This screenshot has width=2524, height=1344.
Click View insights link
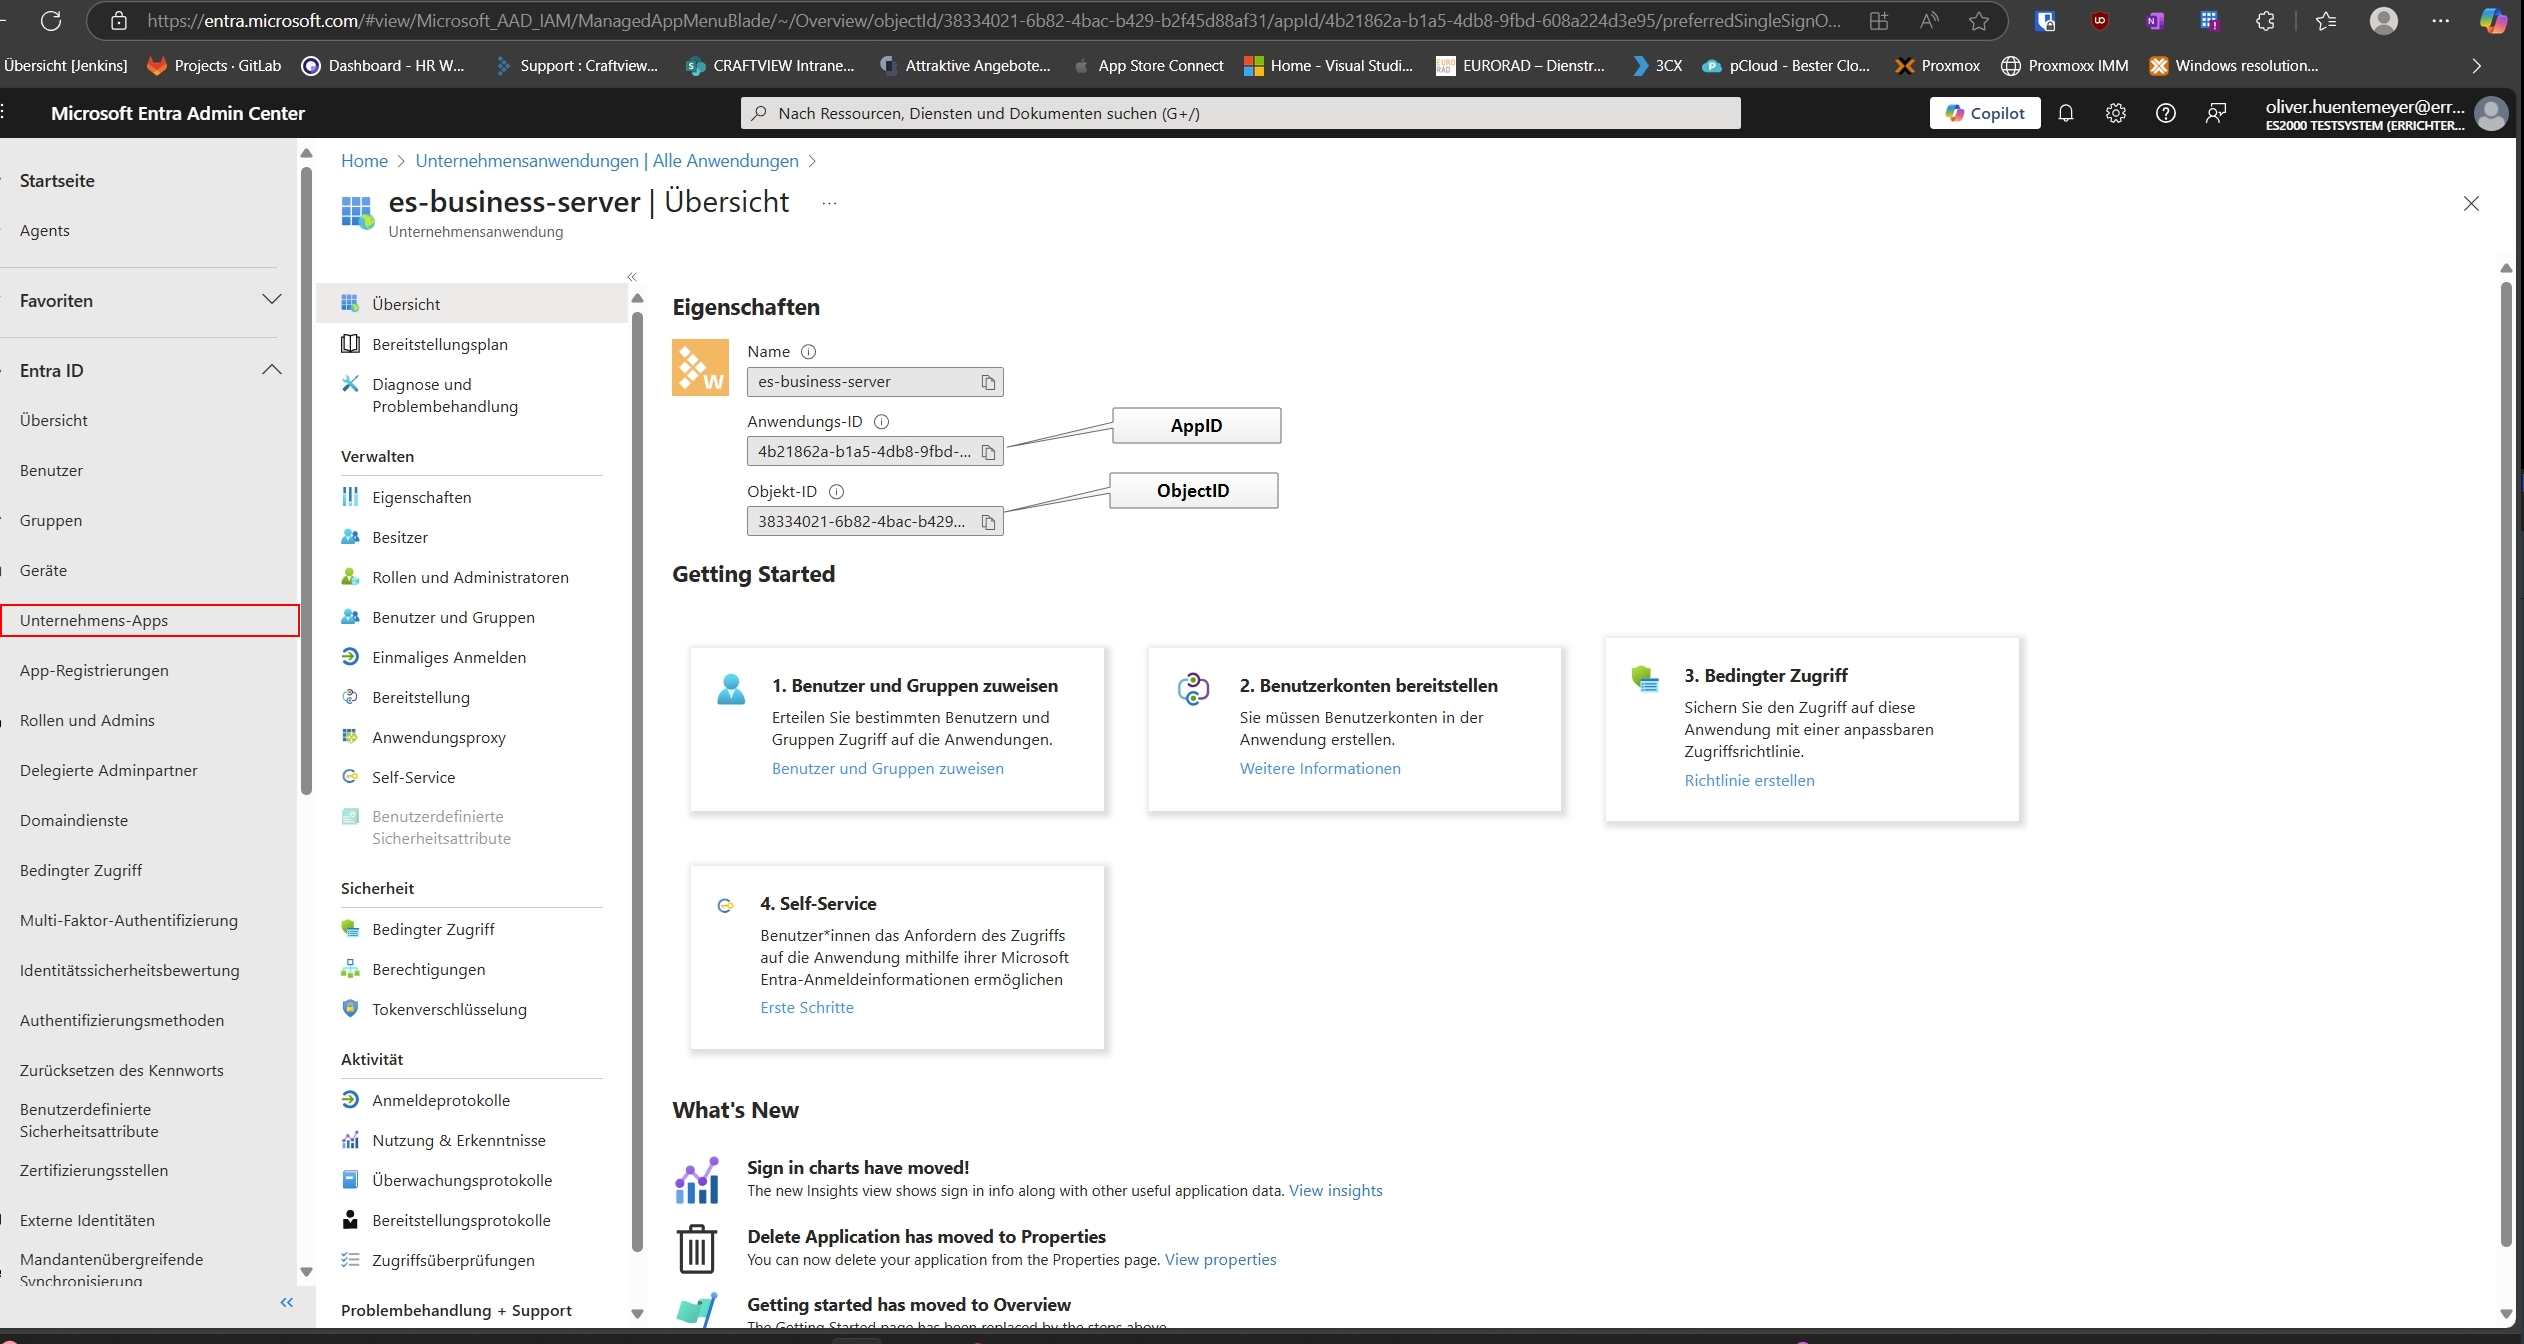coord(1336,1190)
